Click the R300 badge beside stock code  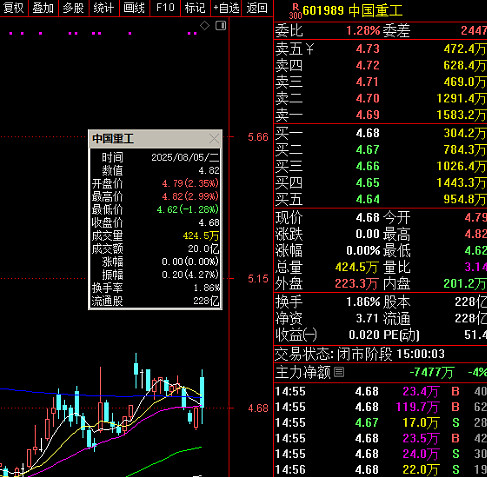(x=295, y=11)
